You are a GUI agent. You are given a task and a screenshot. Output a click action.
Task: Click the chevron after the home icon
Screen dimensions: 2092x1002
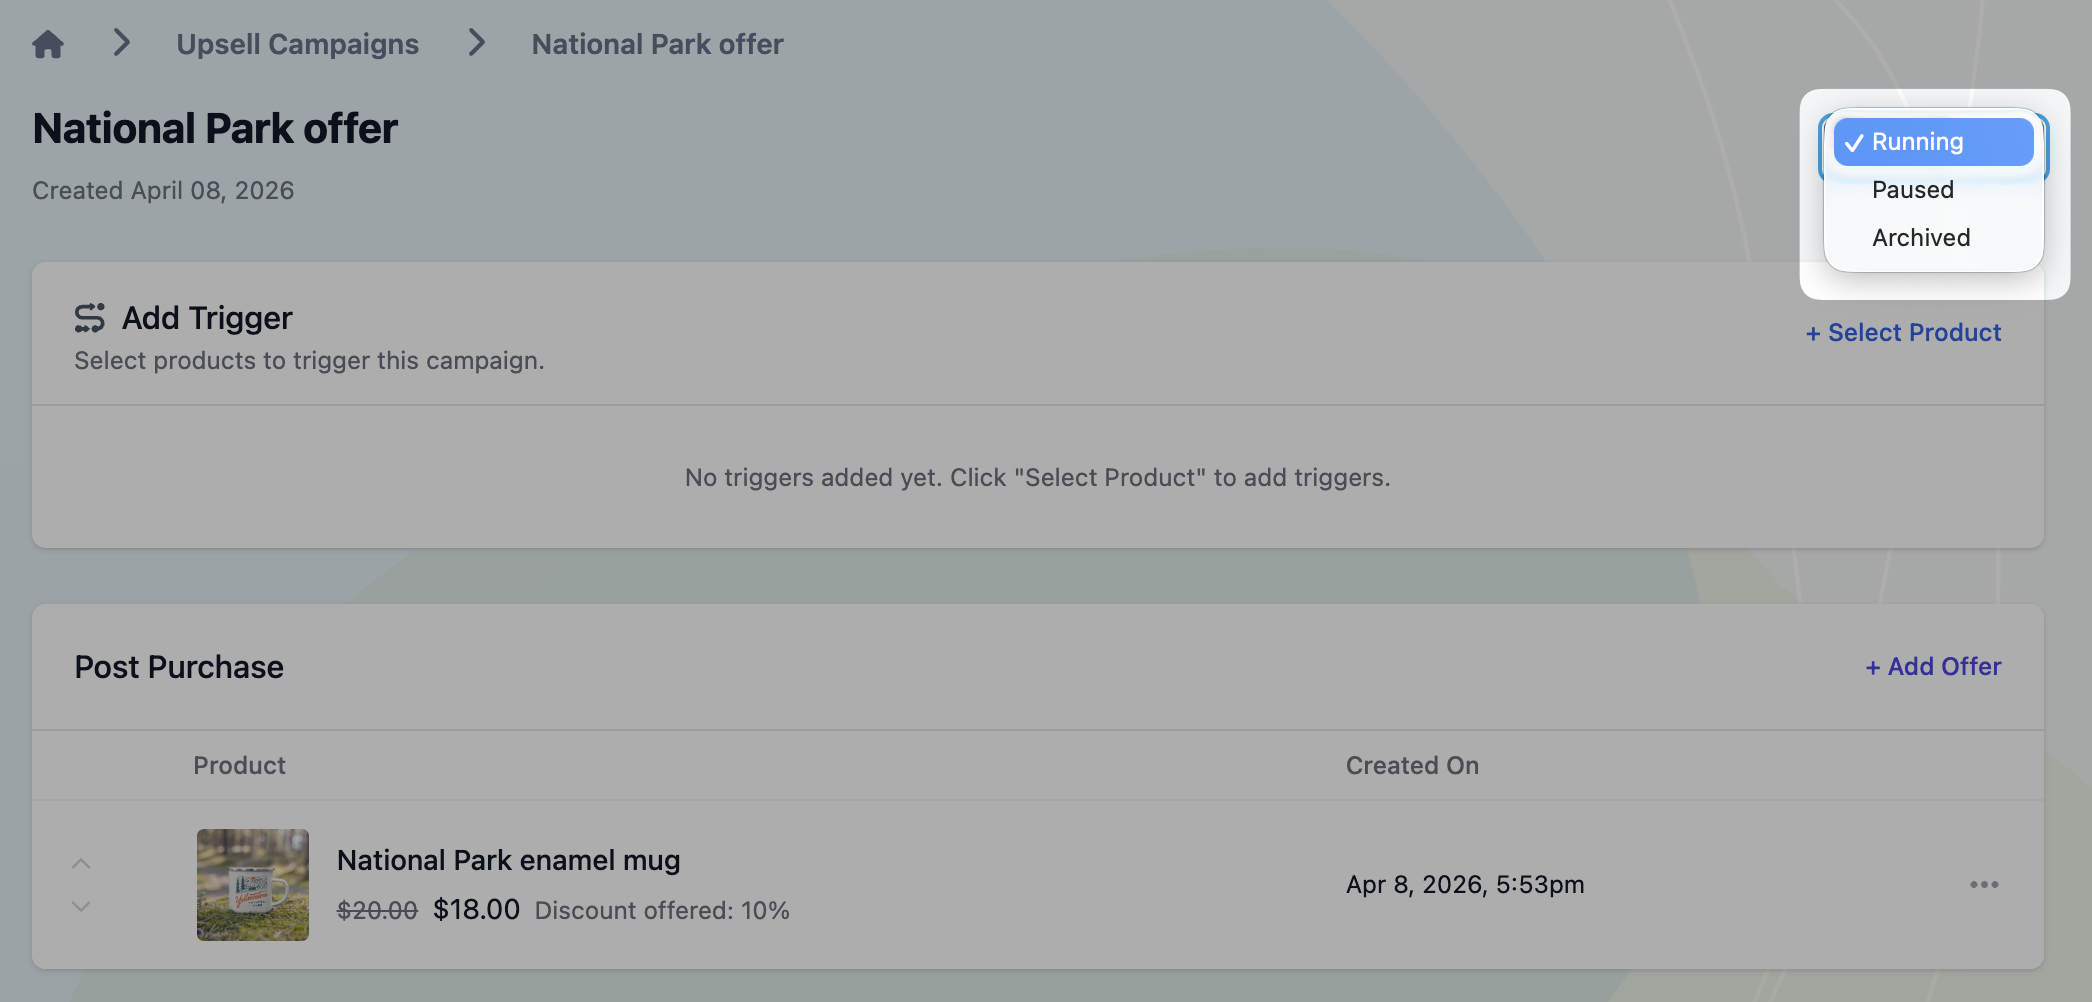point(122,43)
